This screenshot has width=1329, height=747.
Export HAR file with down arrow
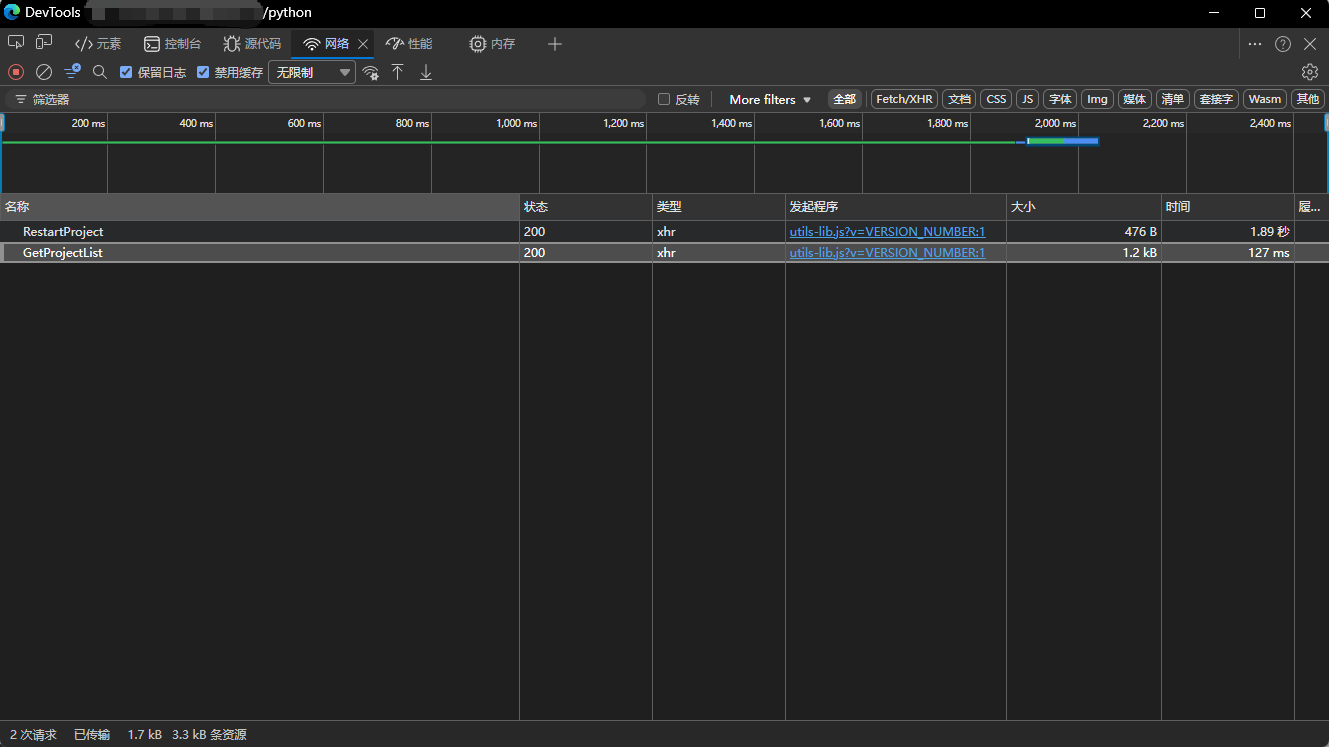(x=426, y=72)
